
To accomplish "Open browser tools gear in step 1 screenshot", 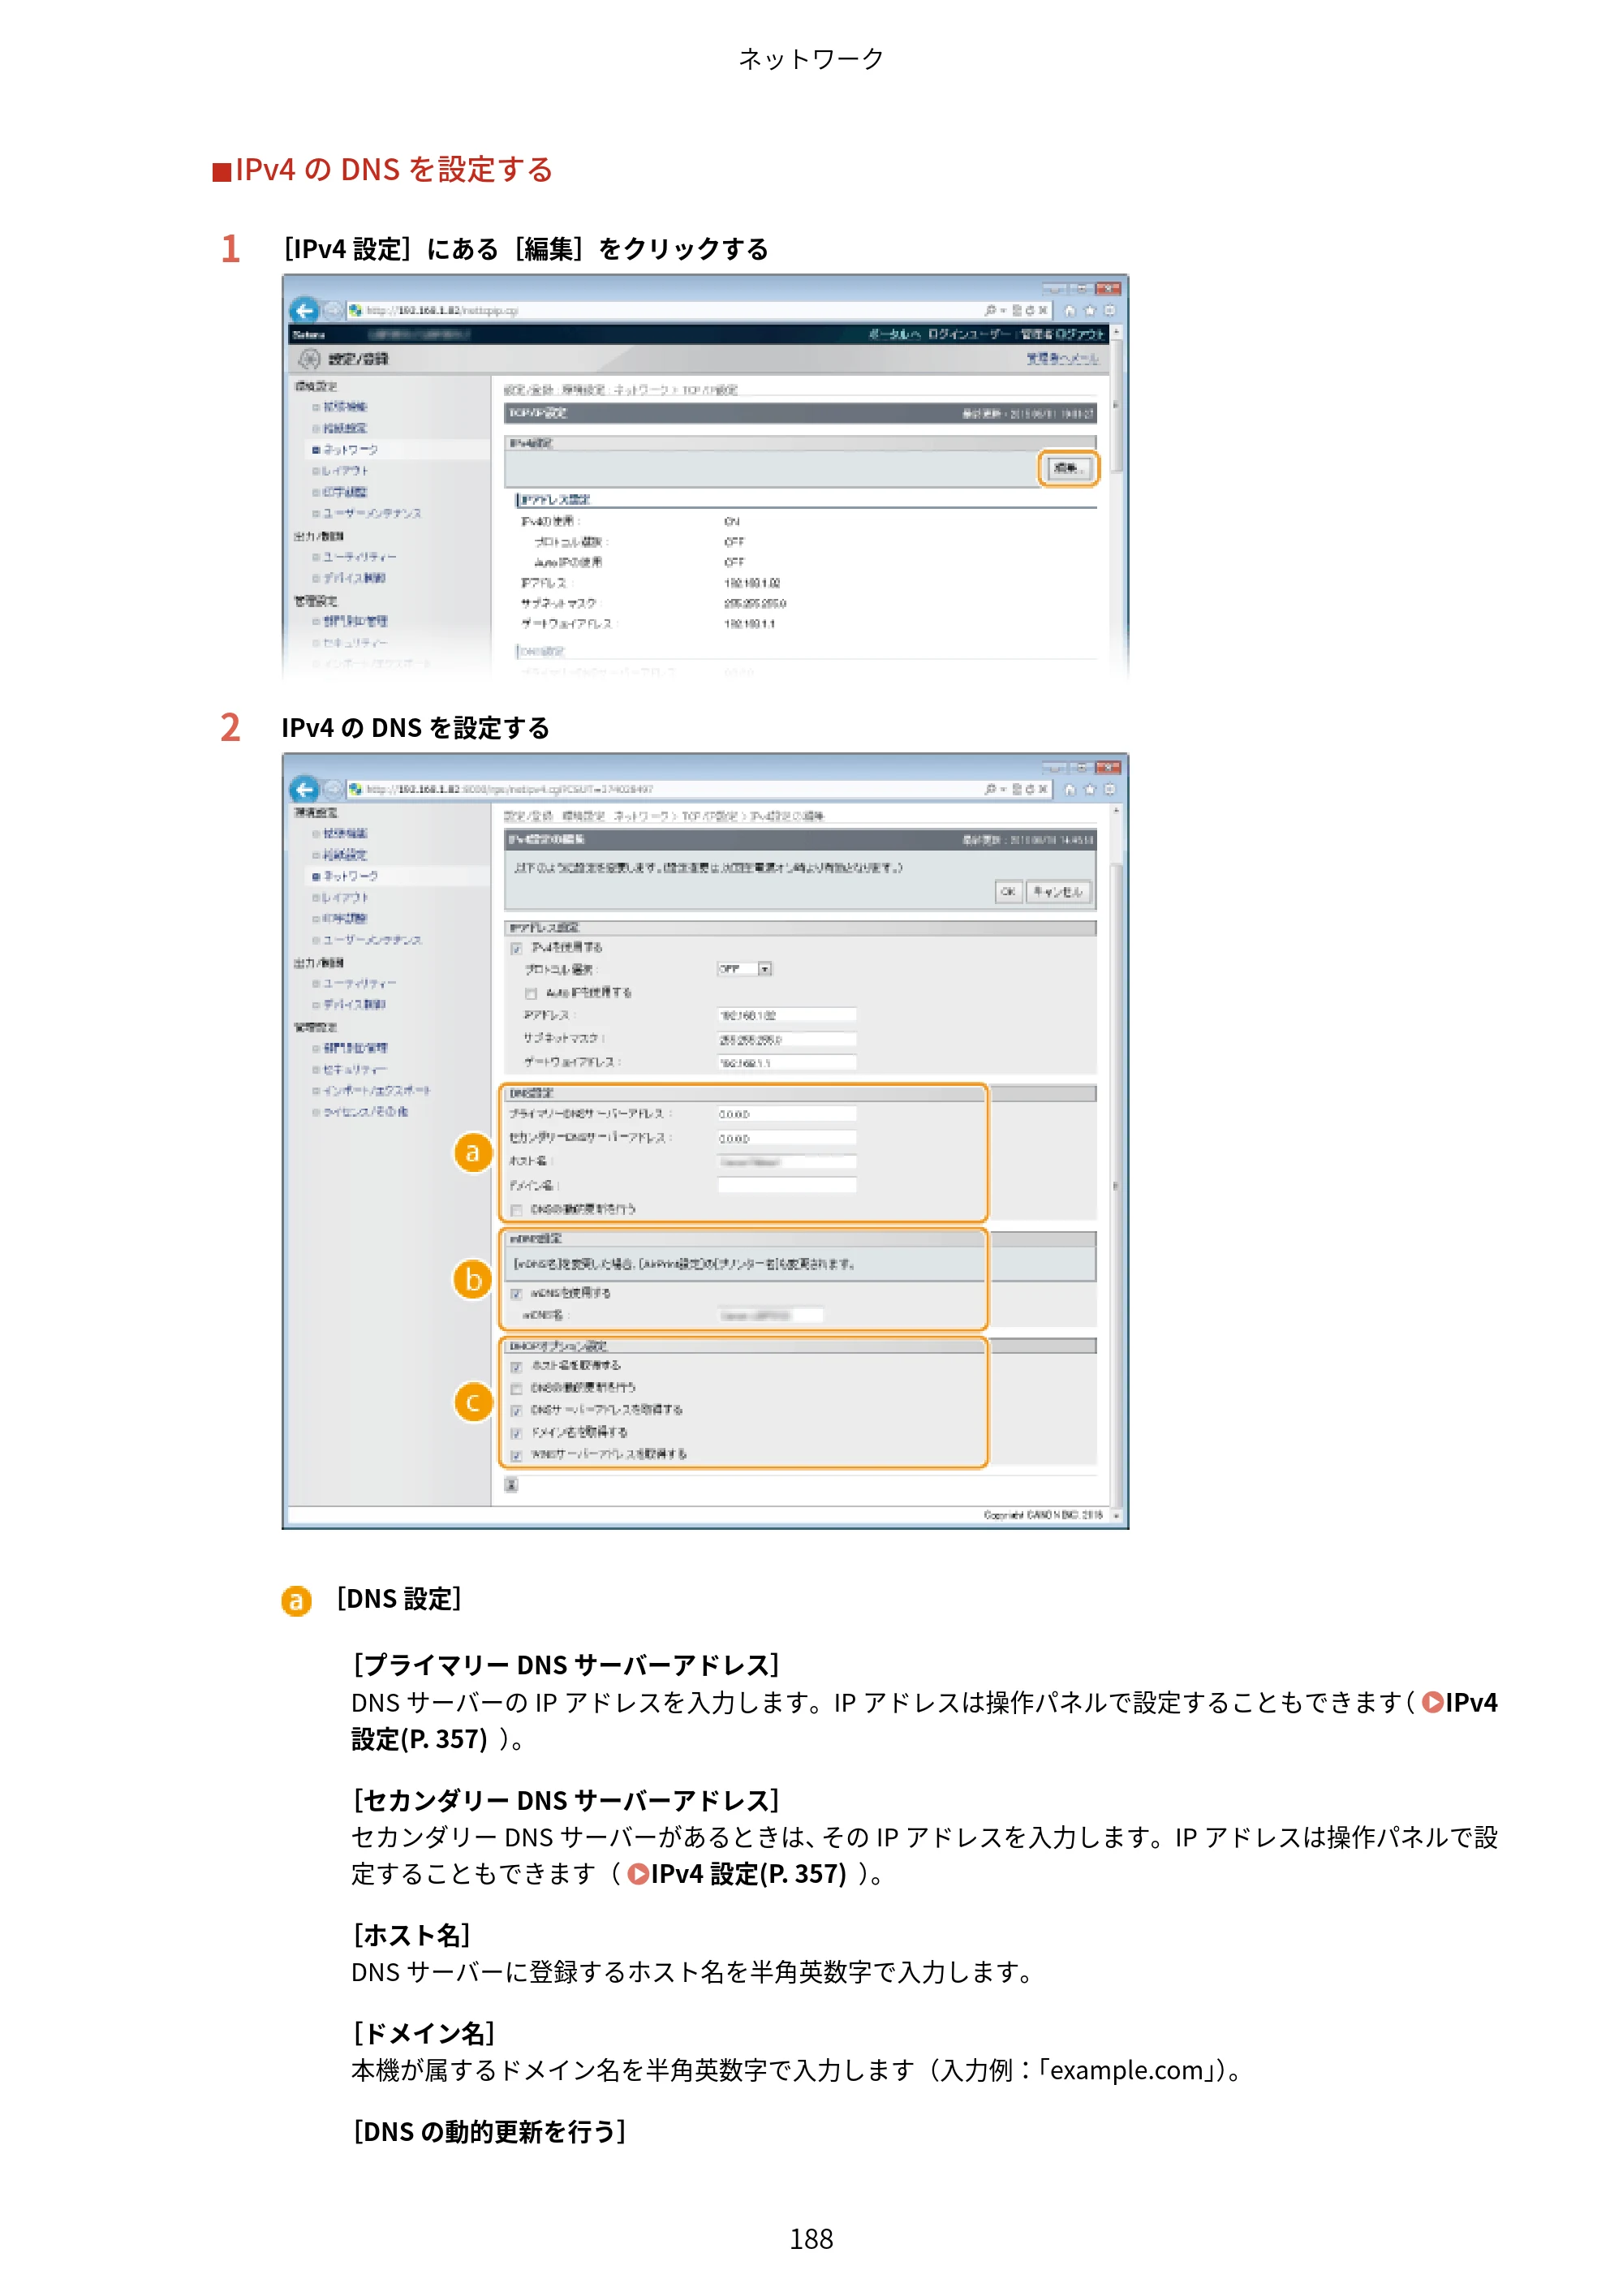I will point(1109,310).
